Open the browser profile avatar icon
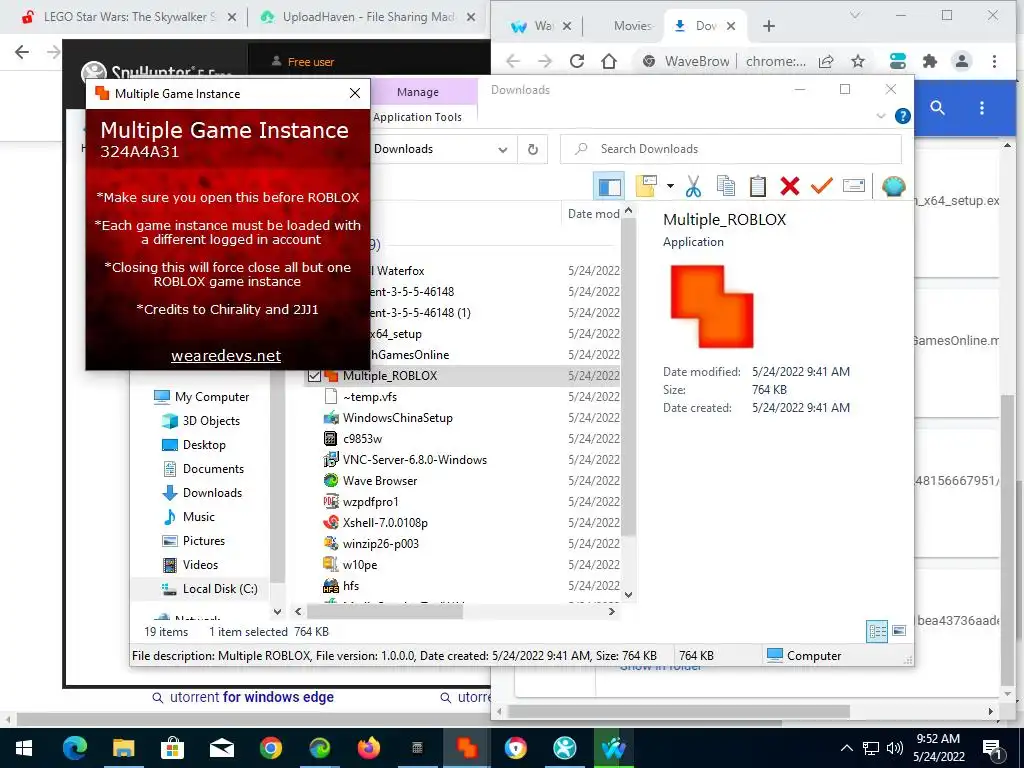Screen dimensions: 1024x768 point(962,61)
